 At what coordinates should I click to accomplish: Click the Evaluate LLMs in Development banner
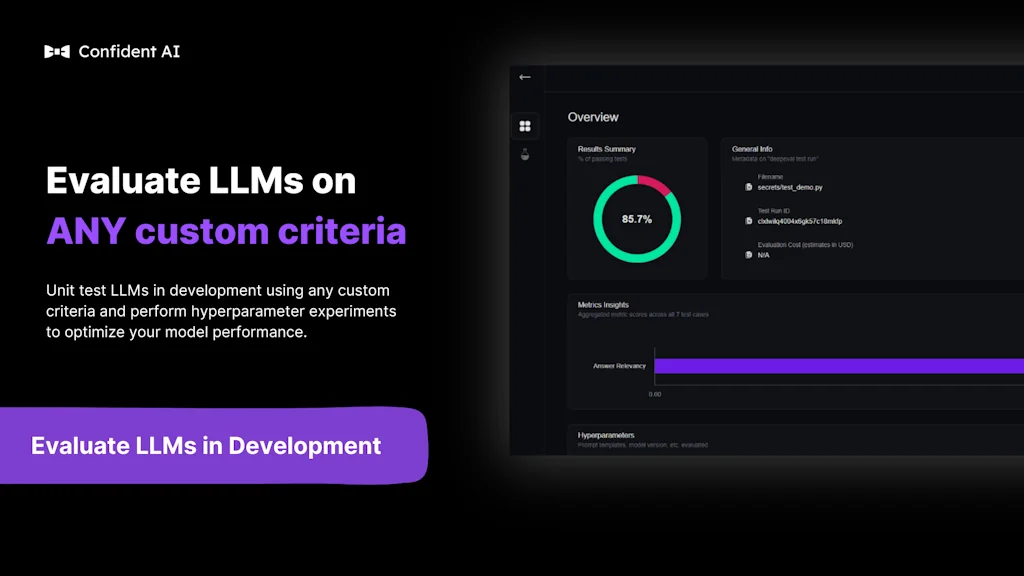214,445
